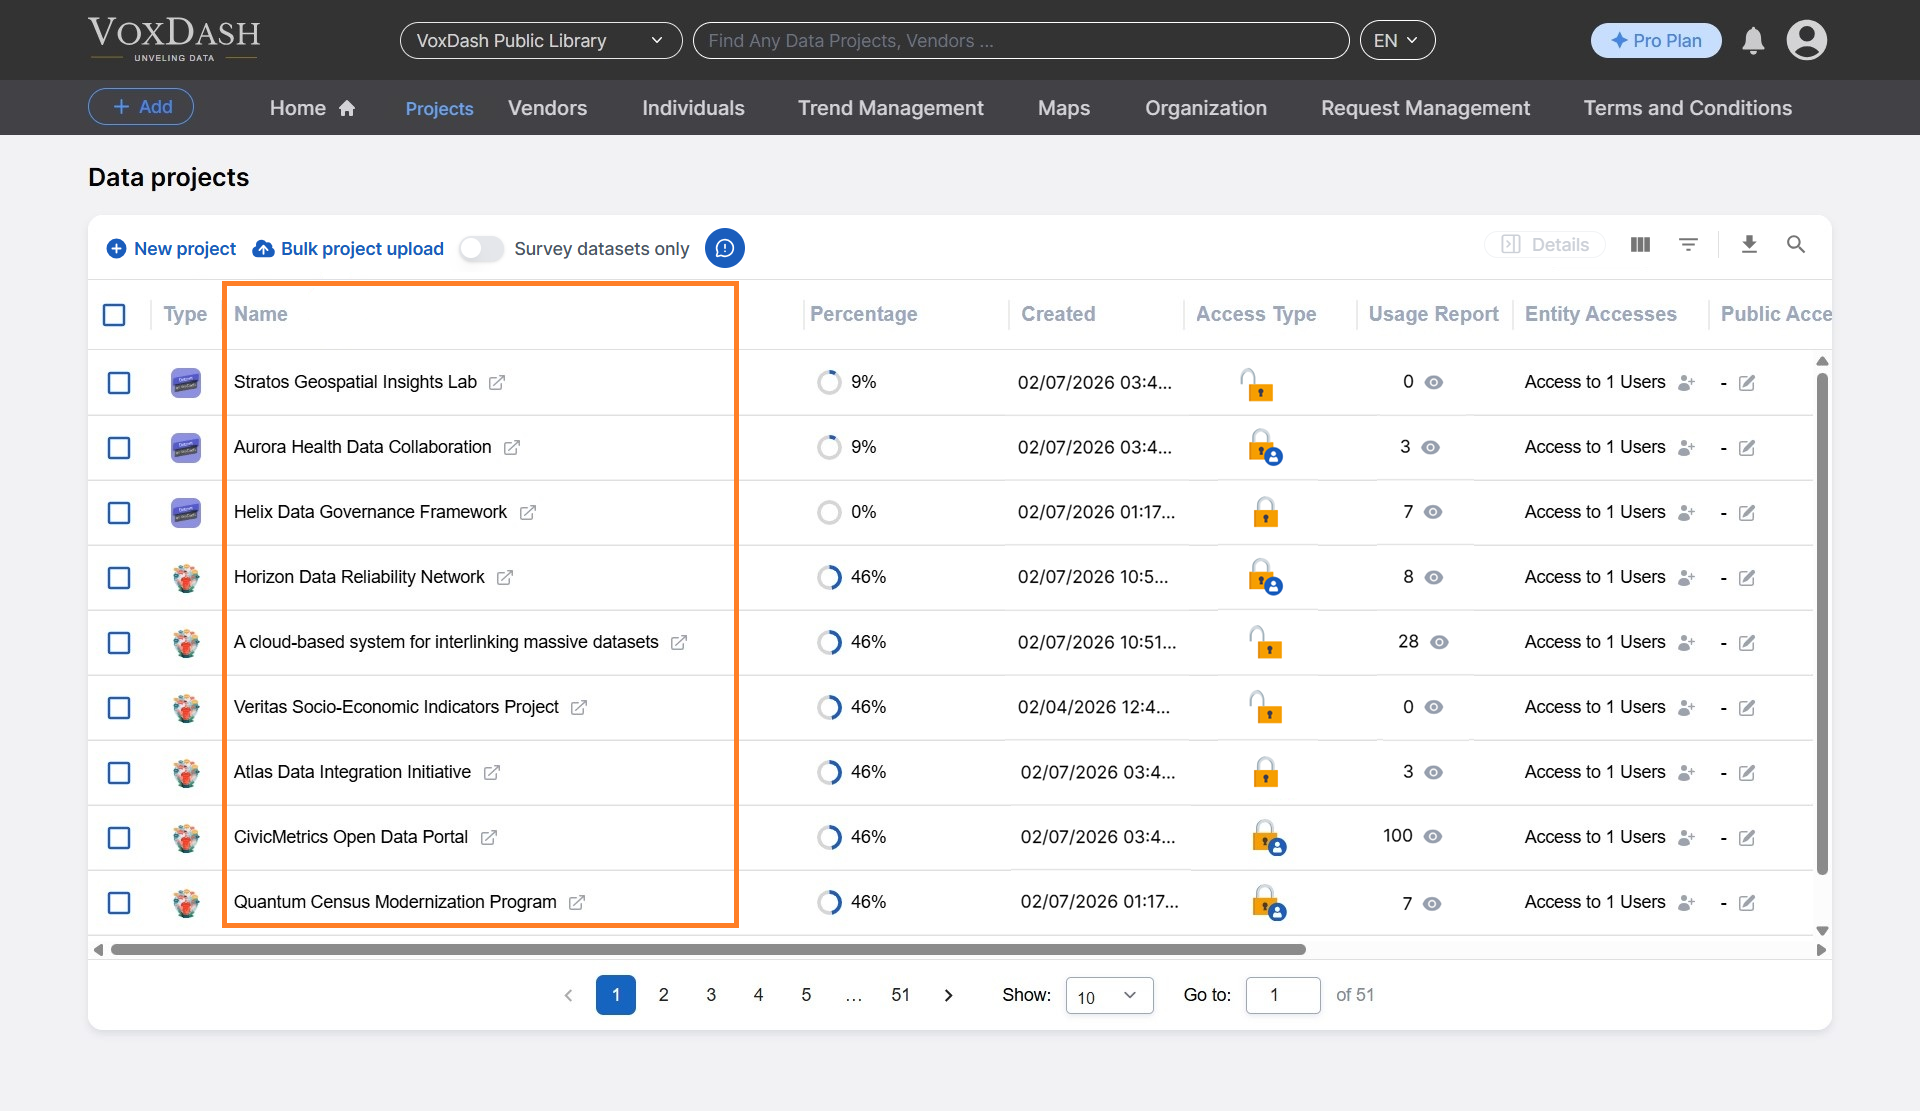Check the select-all checkbox in table header
1920x1111 pixels.
[114, 314]
